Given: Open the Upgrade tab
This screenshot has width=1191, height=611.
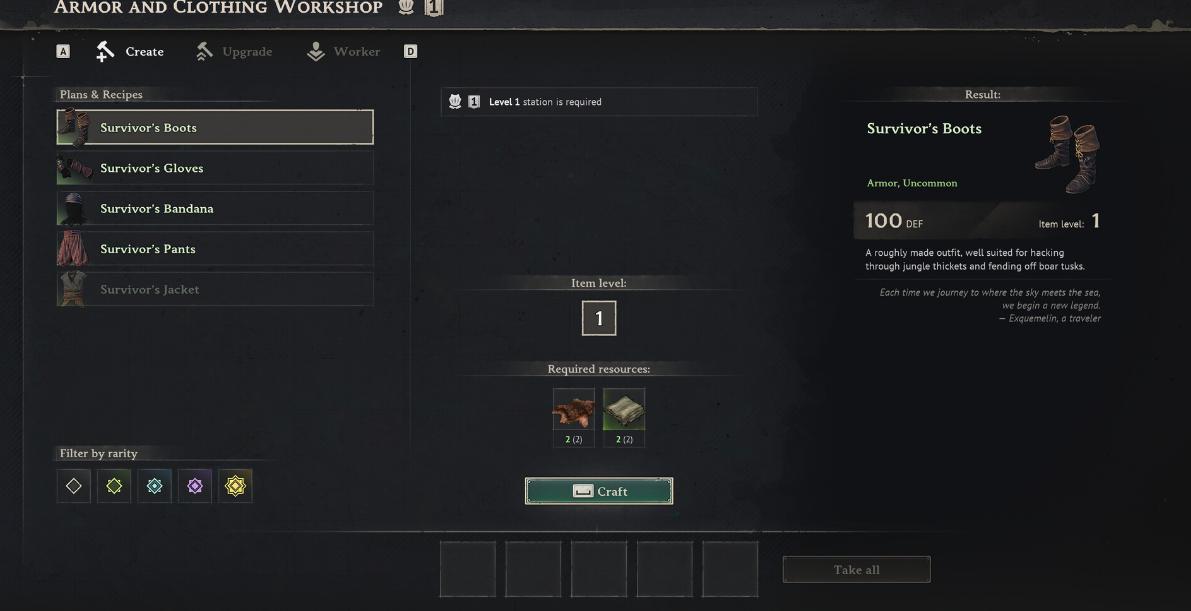Looking at the screenshot, I should click(x=234, y=52).
